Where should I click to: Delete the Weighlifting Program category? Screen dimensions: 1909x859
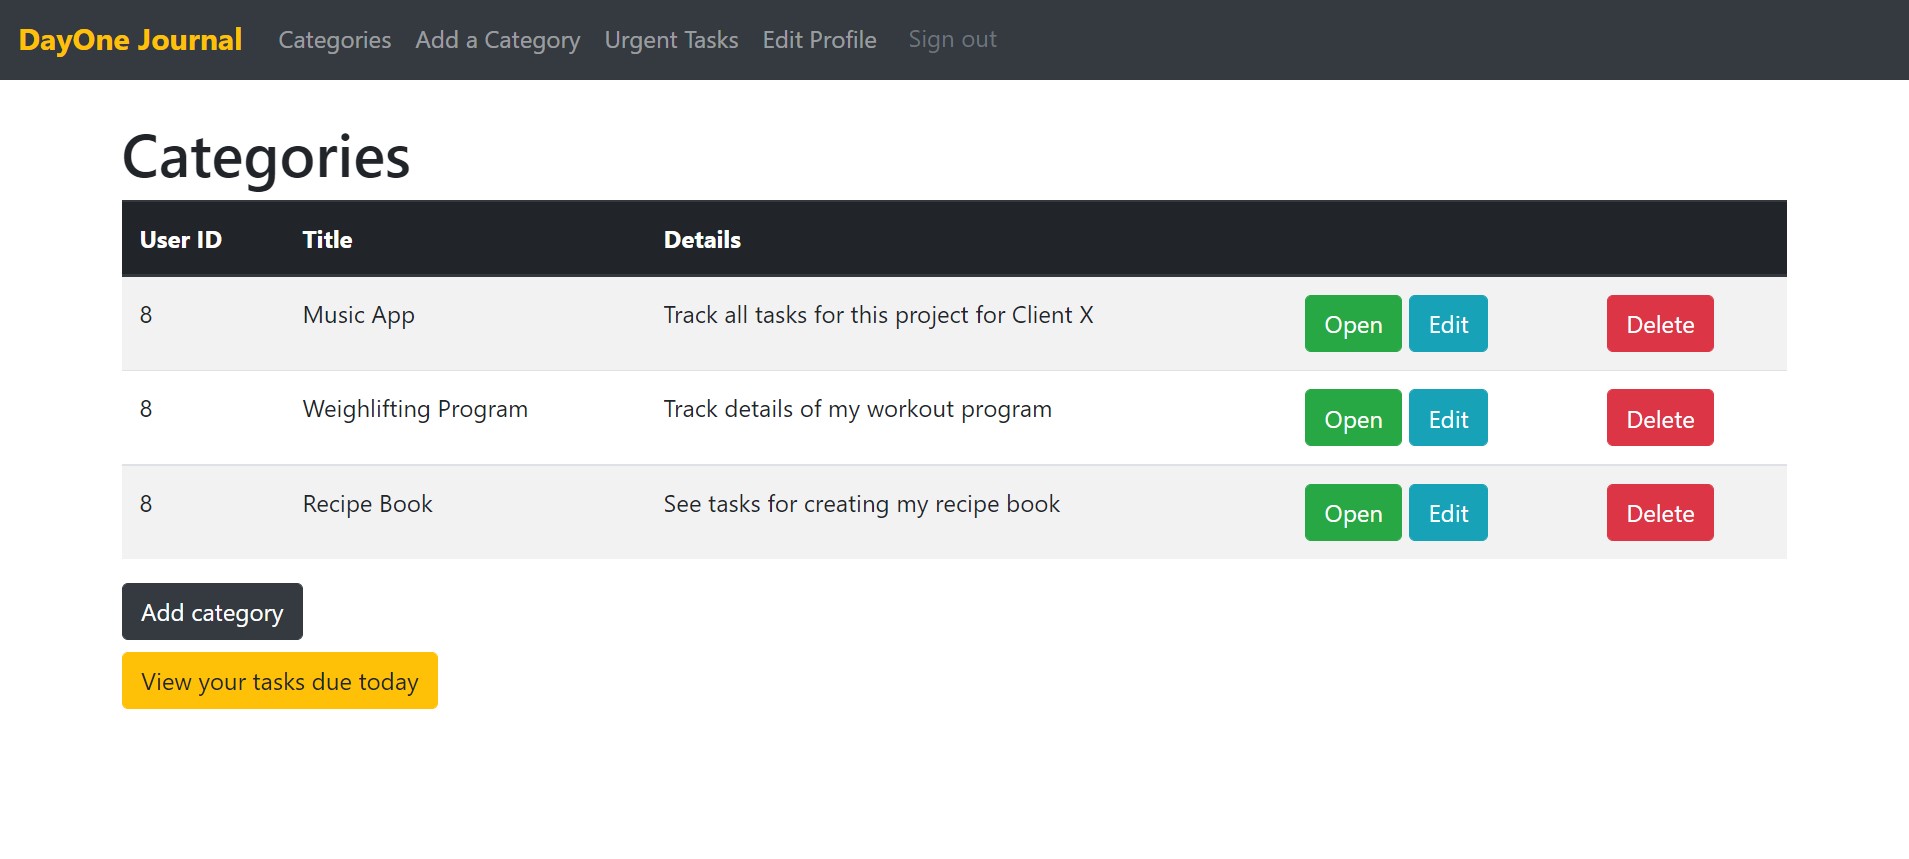tap(1660, 418)
